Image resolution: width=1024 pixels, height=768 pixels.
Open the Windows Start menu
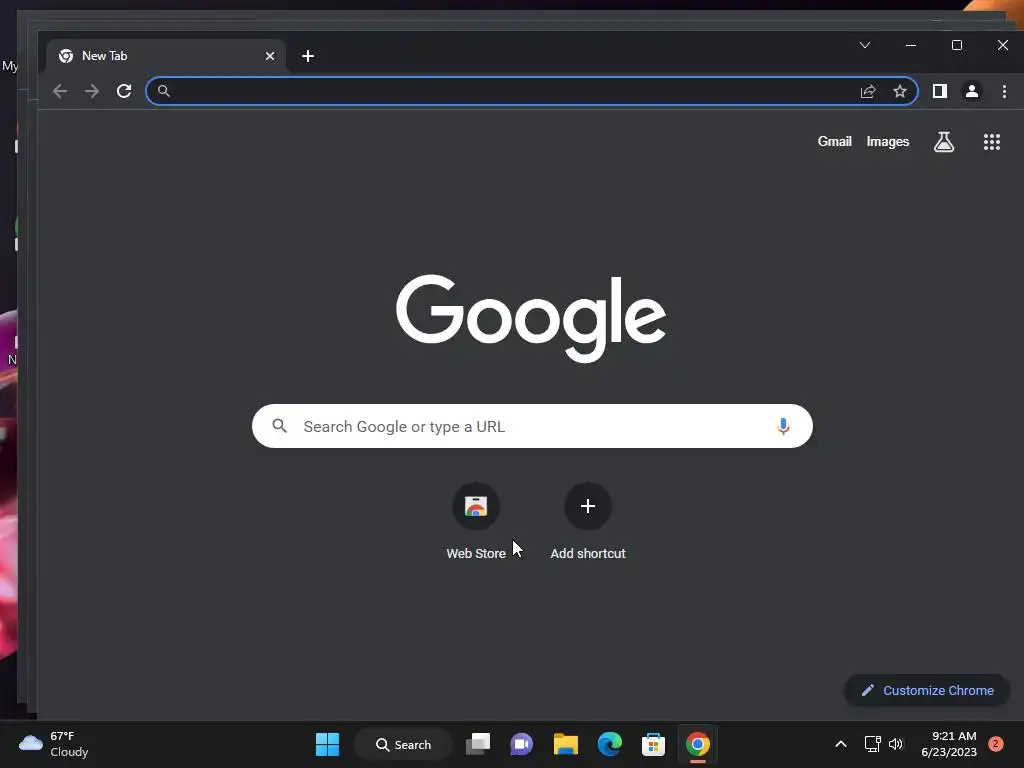tap(327, 744)
